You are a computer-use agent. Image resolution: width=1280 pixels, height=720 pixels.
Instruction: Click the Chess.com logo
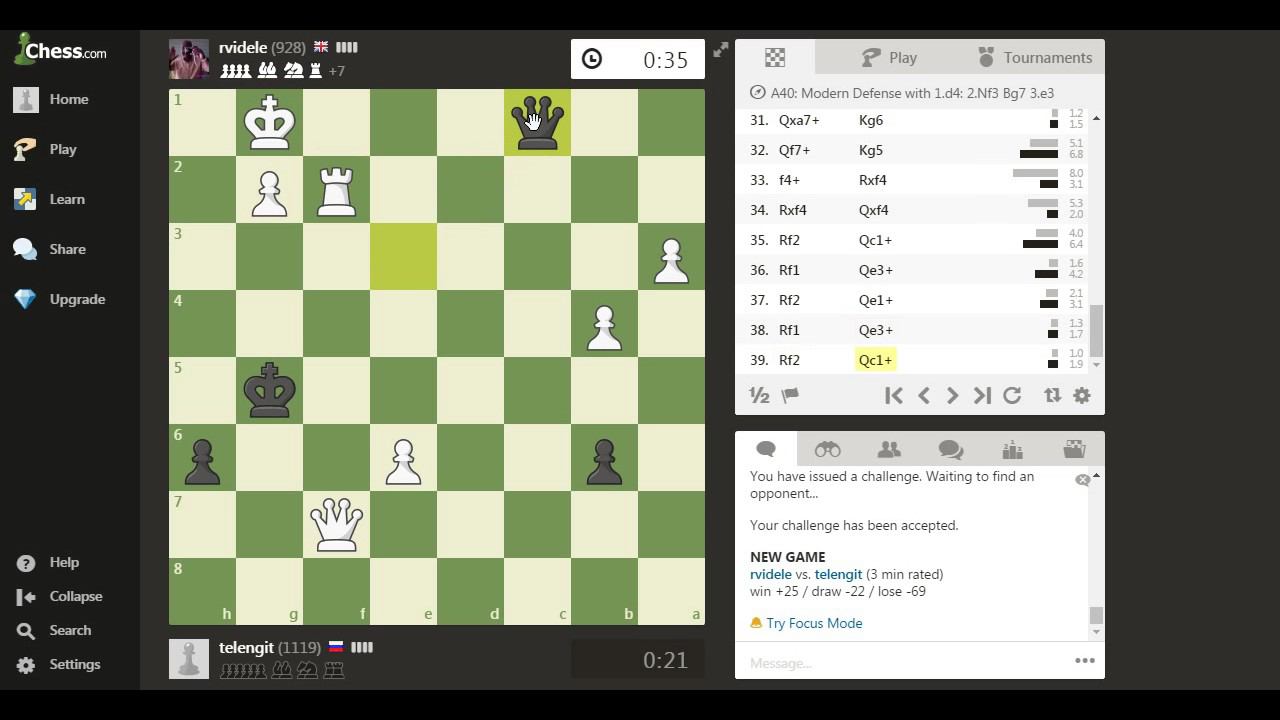60,50
